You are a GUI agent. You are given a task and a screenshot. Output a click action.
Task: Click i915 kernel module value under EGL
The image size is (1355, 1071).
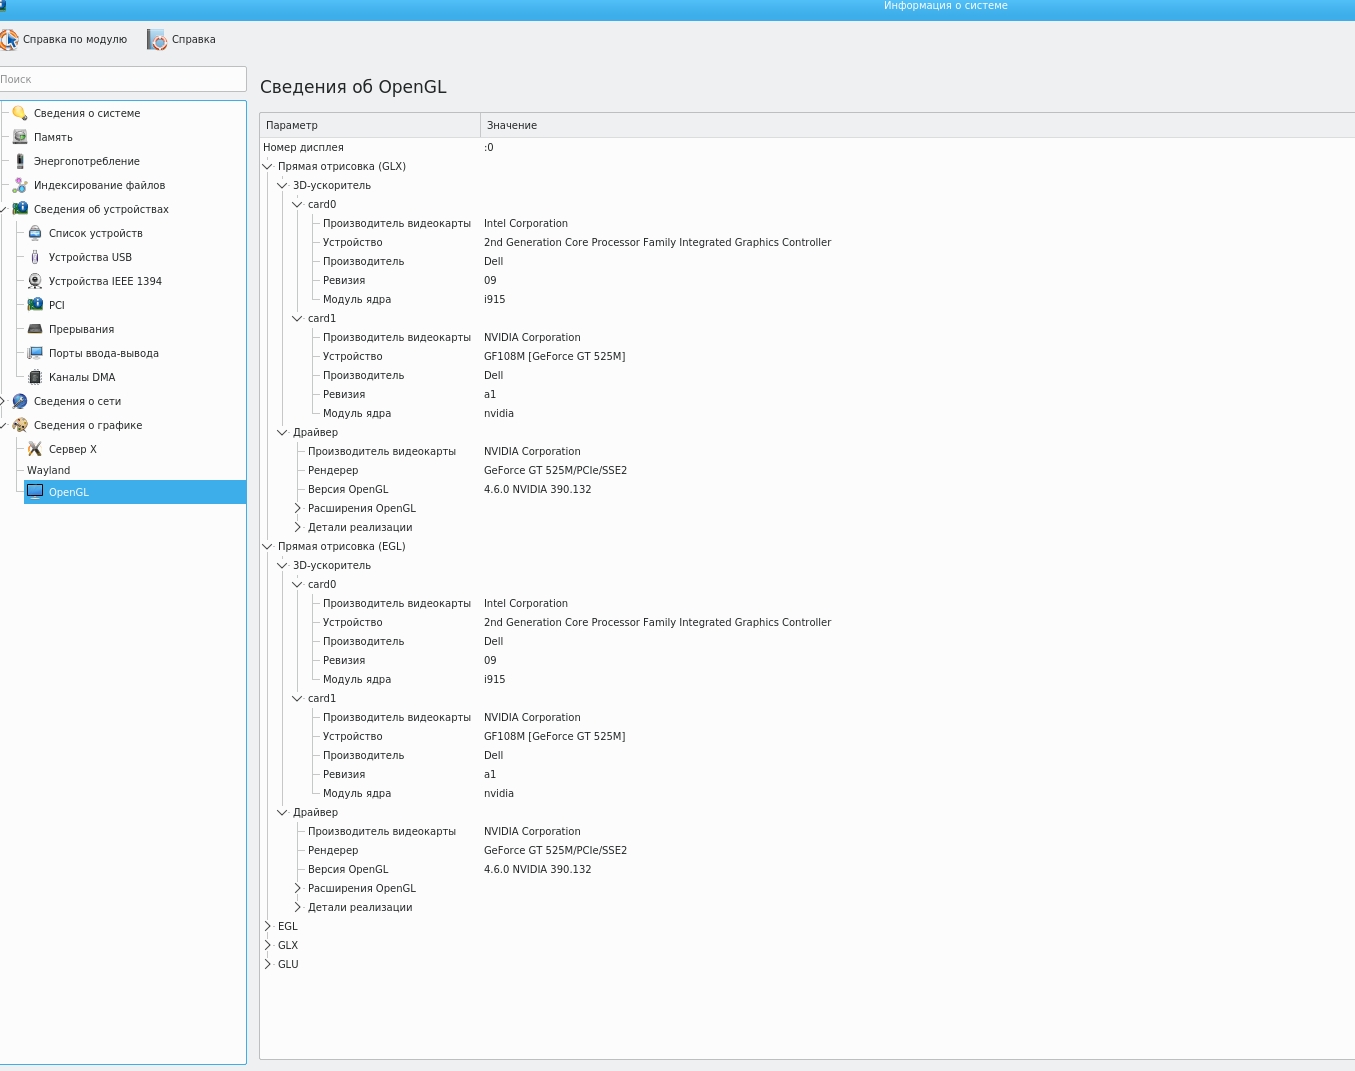click(x=495, y=679)
